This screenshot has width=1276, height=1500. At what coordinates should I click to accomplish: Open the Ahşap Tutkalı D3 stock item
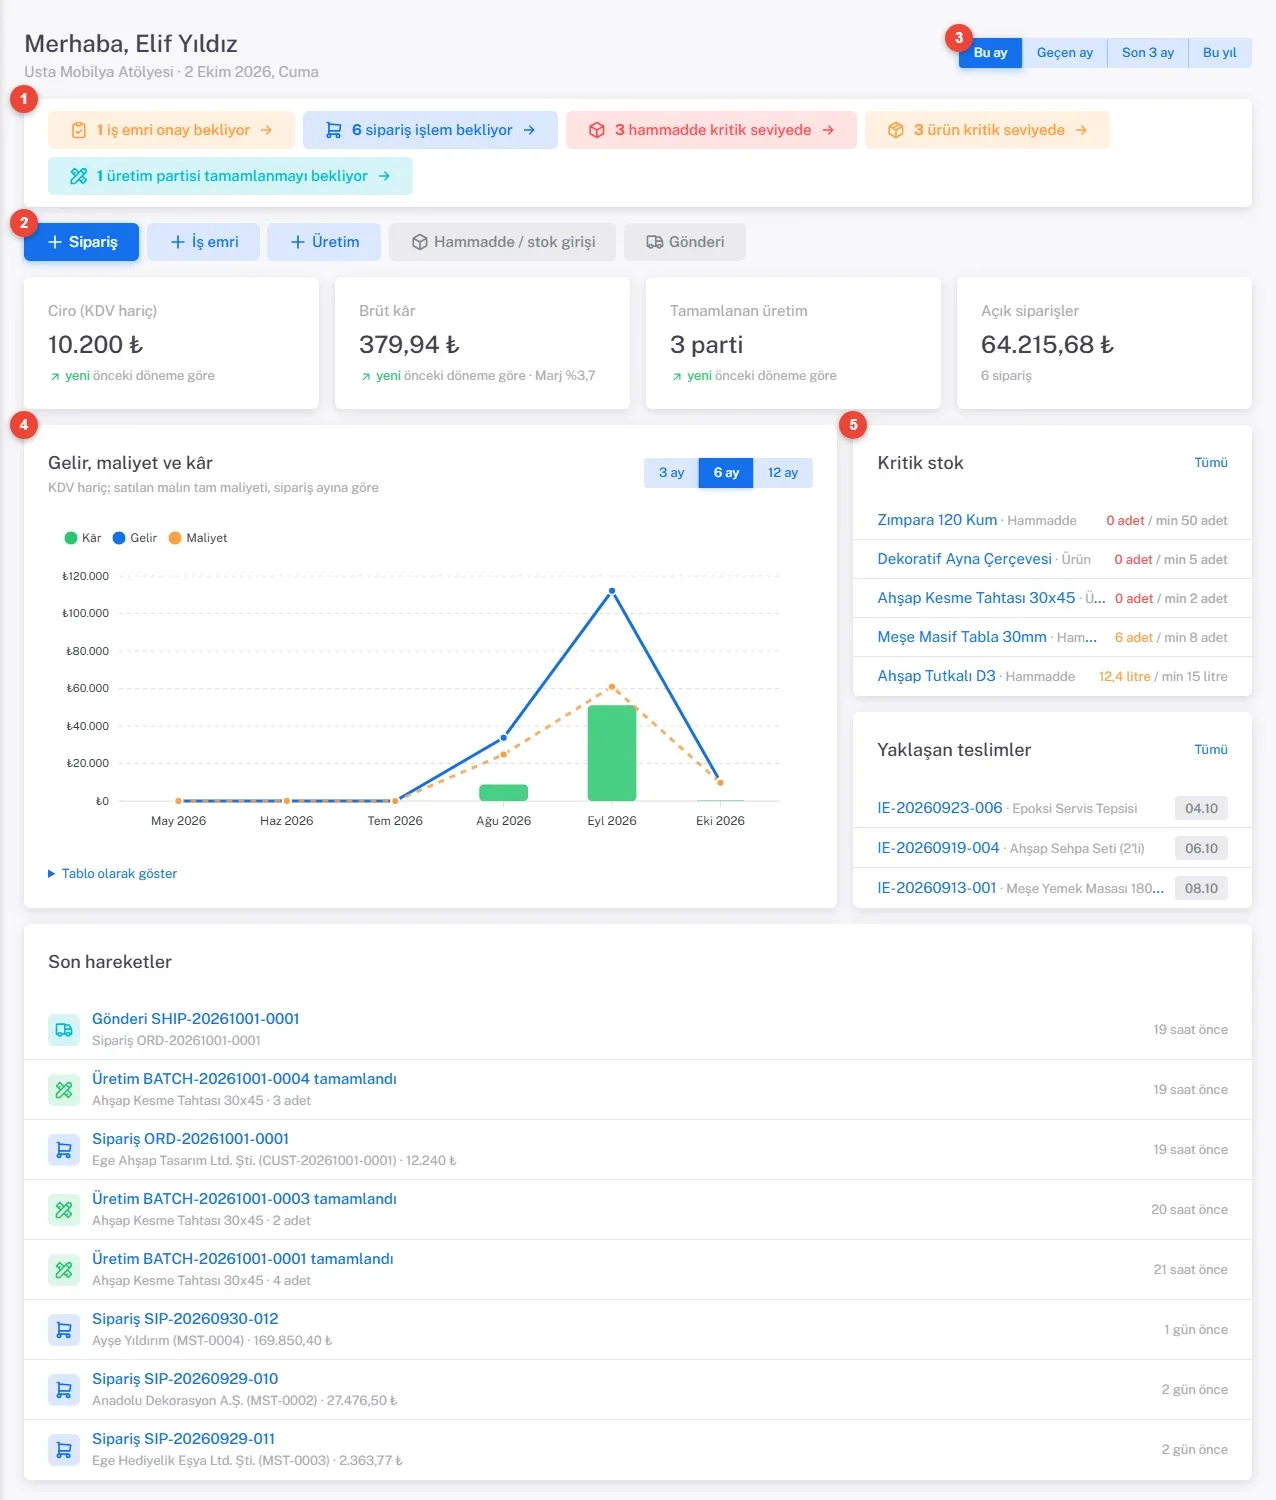pyautogui.click(x=936, y=676)
